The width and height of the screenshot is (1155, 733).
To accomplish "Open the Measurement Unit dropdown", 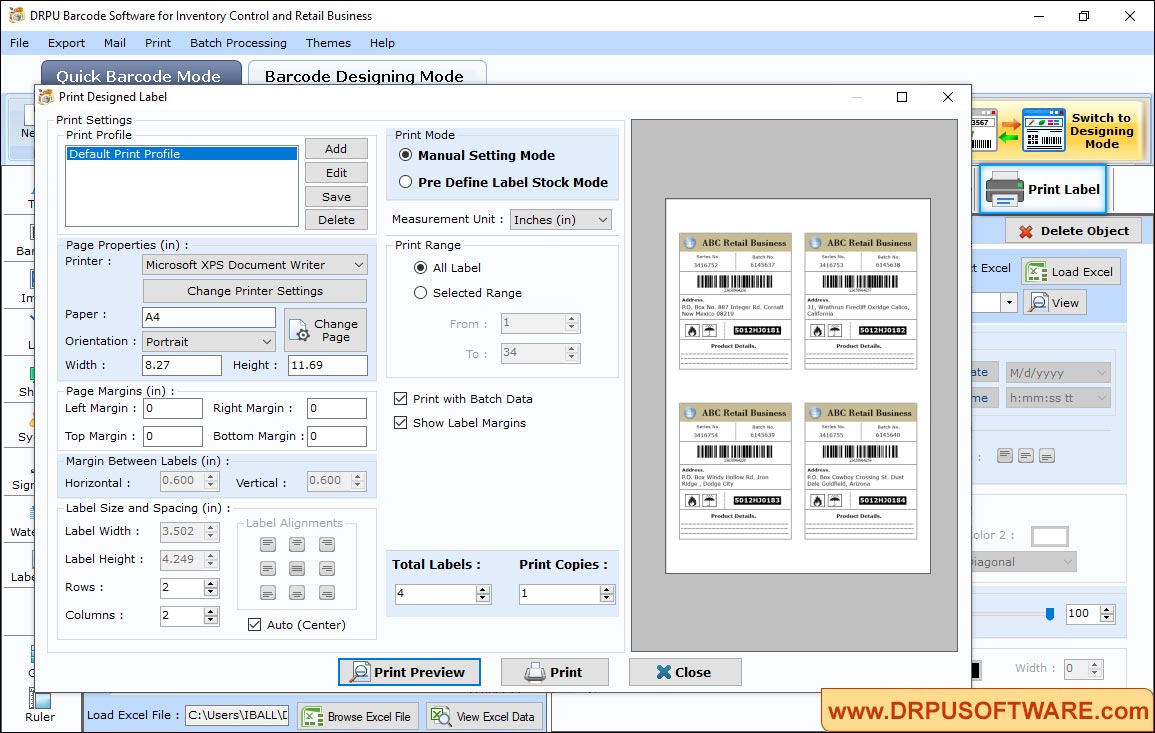I will point(561,220).
